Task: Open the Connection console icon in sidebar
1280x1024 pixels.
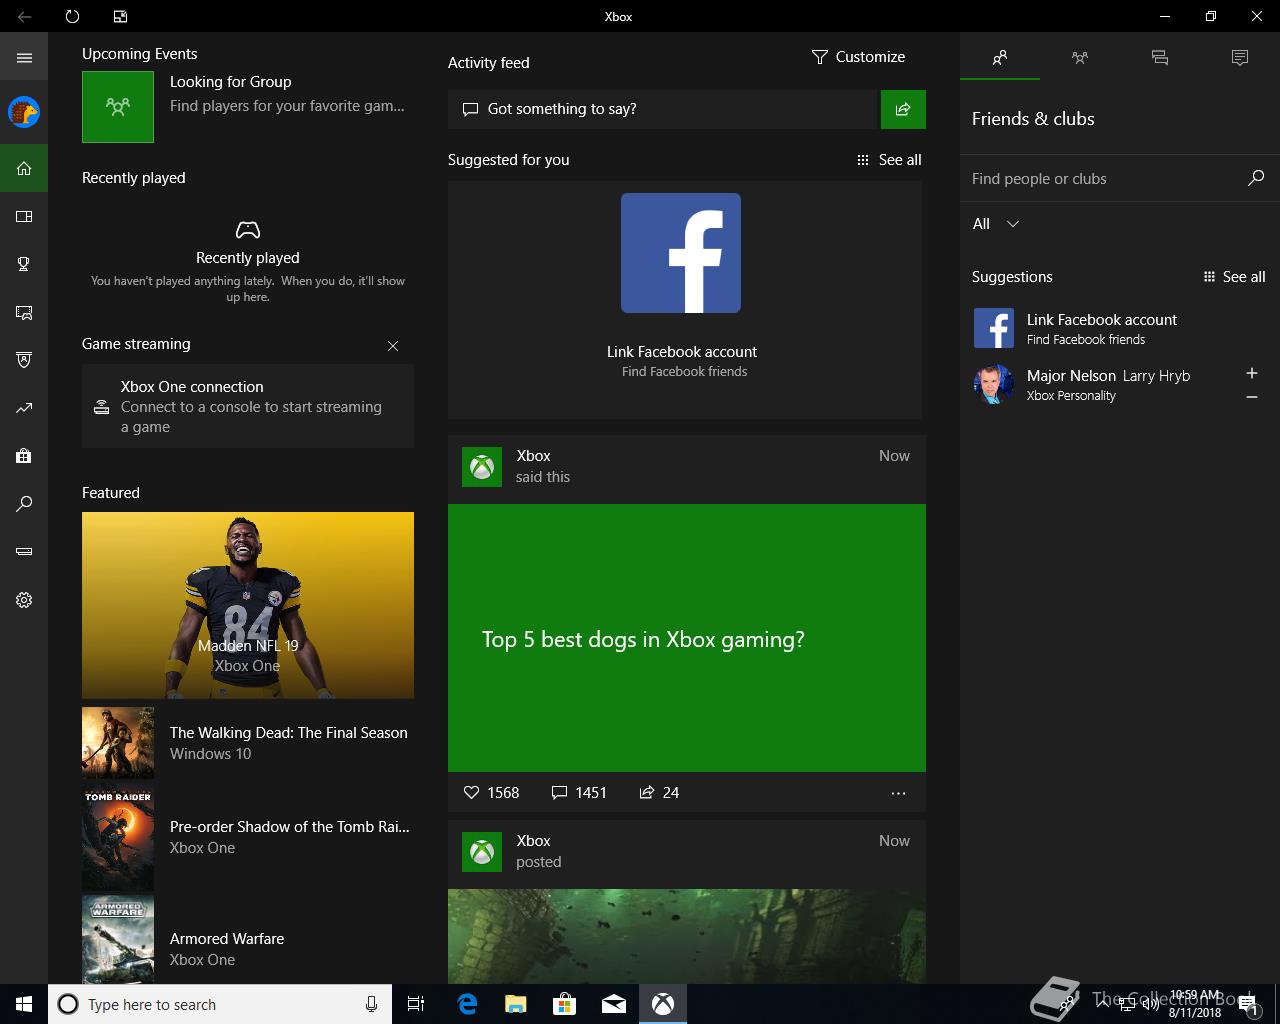Action: pos(24,552)
